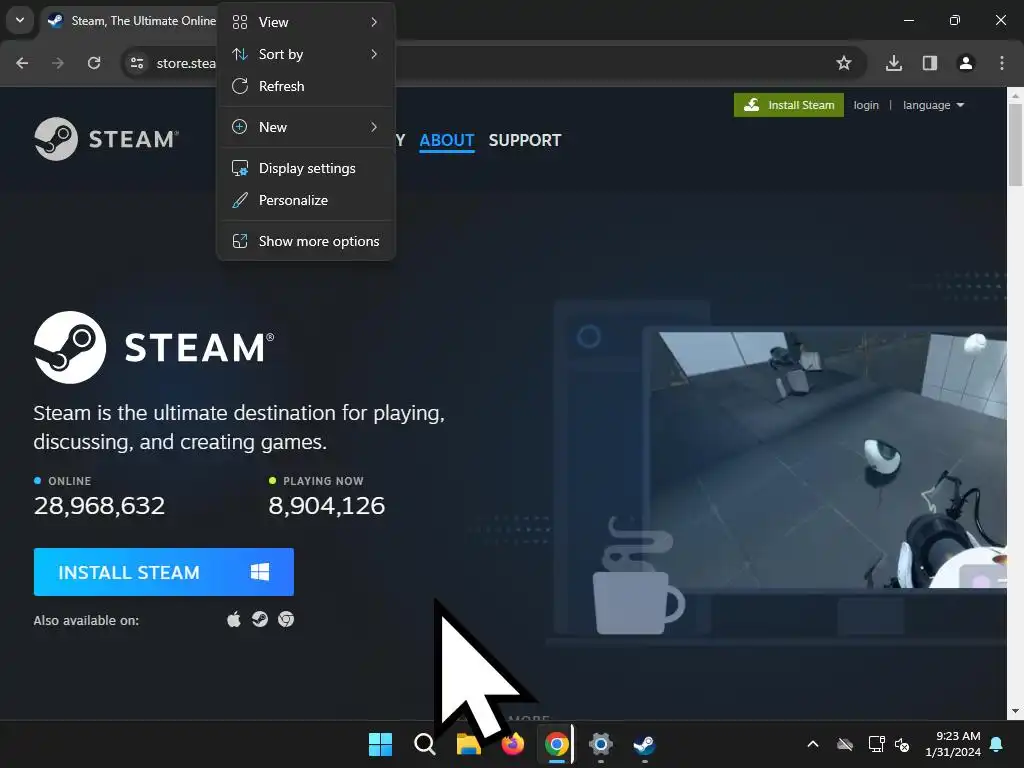Open Chrome downloads icon
The image size is (1024, 768).
[894, 63]
